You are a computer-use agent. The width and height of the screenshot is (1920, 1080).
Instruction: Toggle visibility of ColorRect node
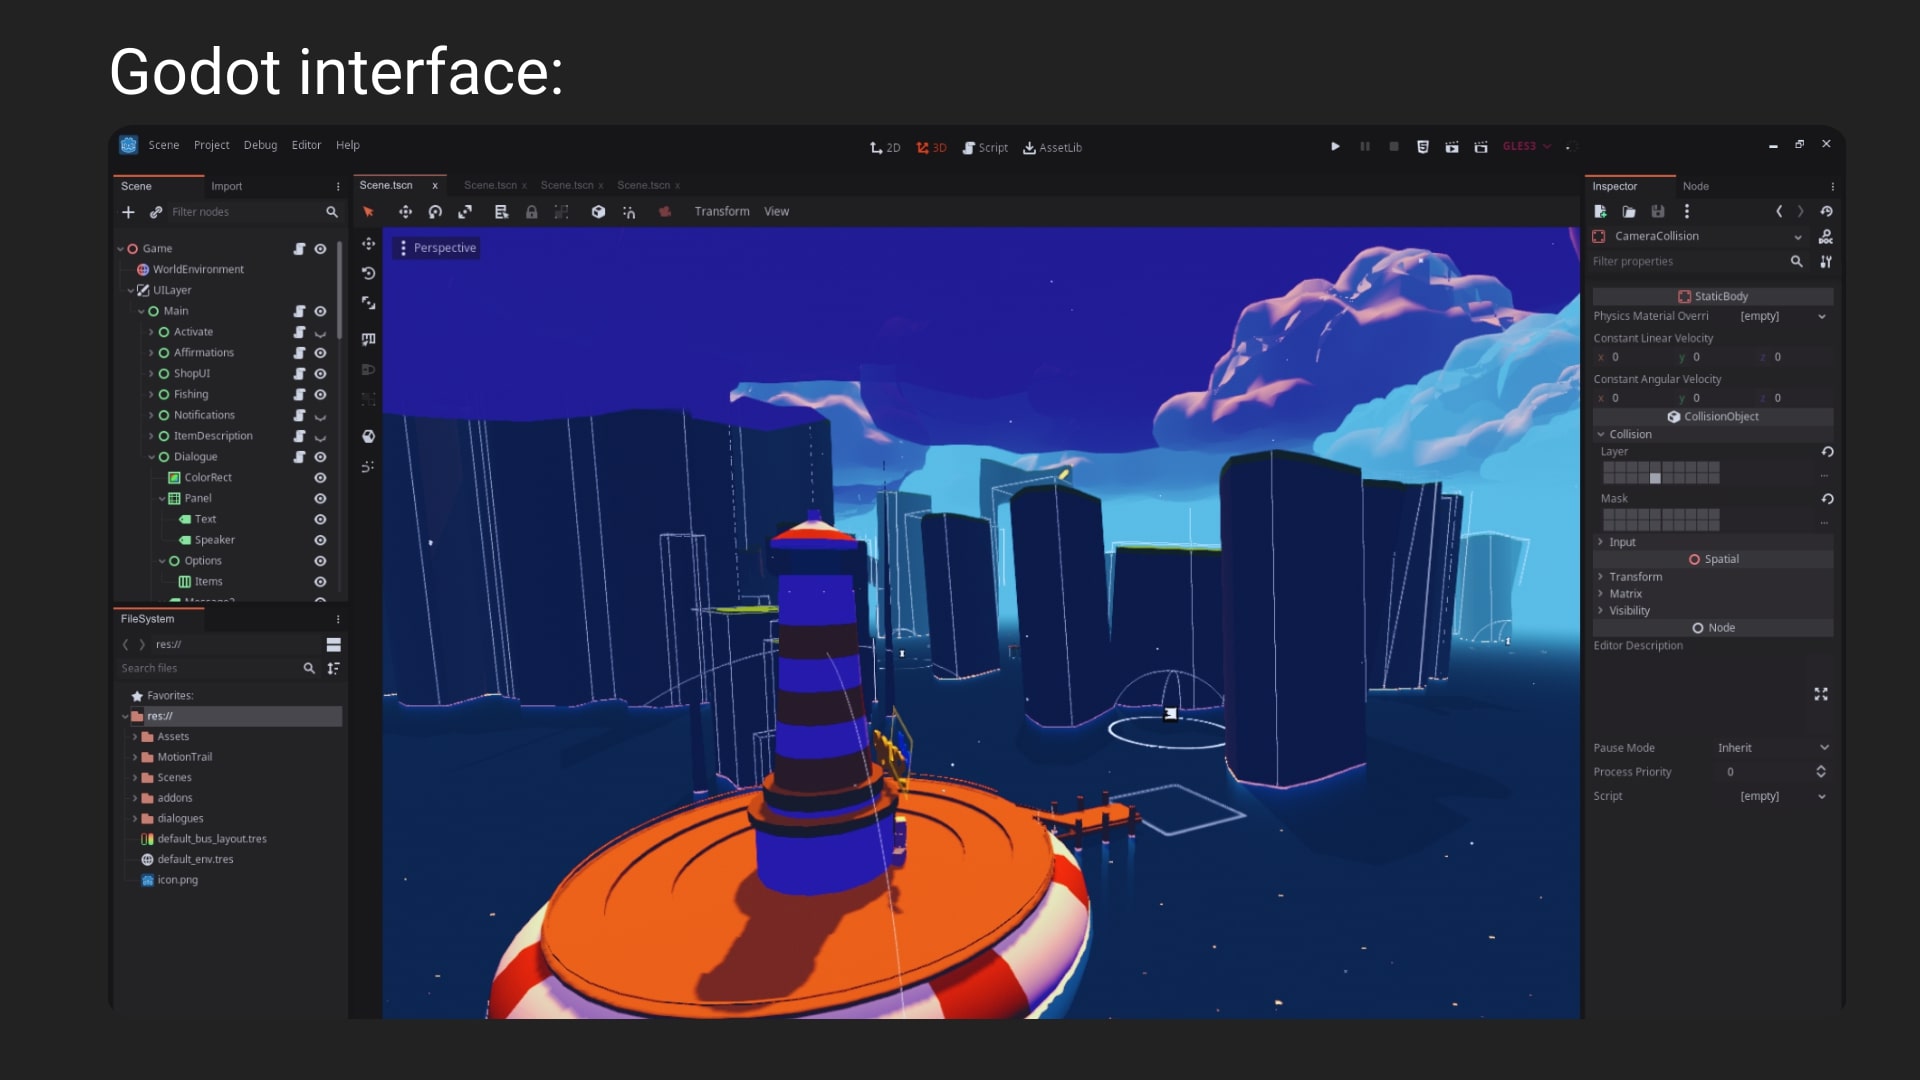320,478
